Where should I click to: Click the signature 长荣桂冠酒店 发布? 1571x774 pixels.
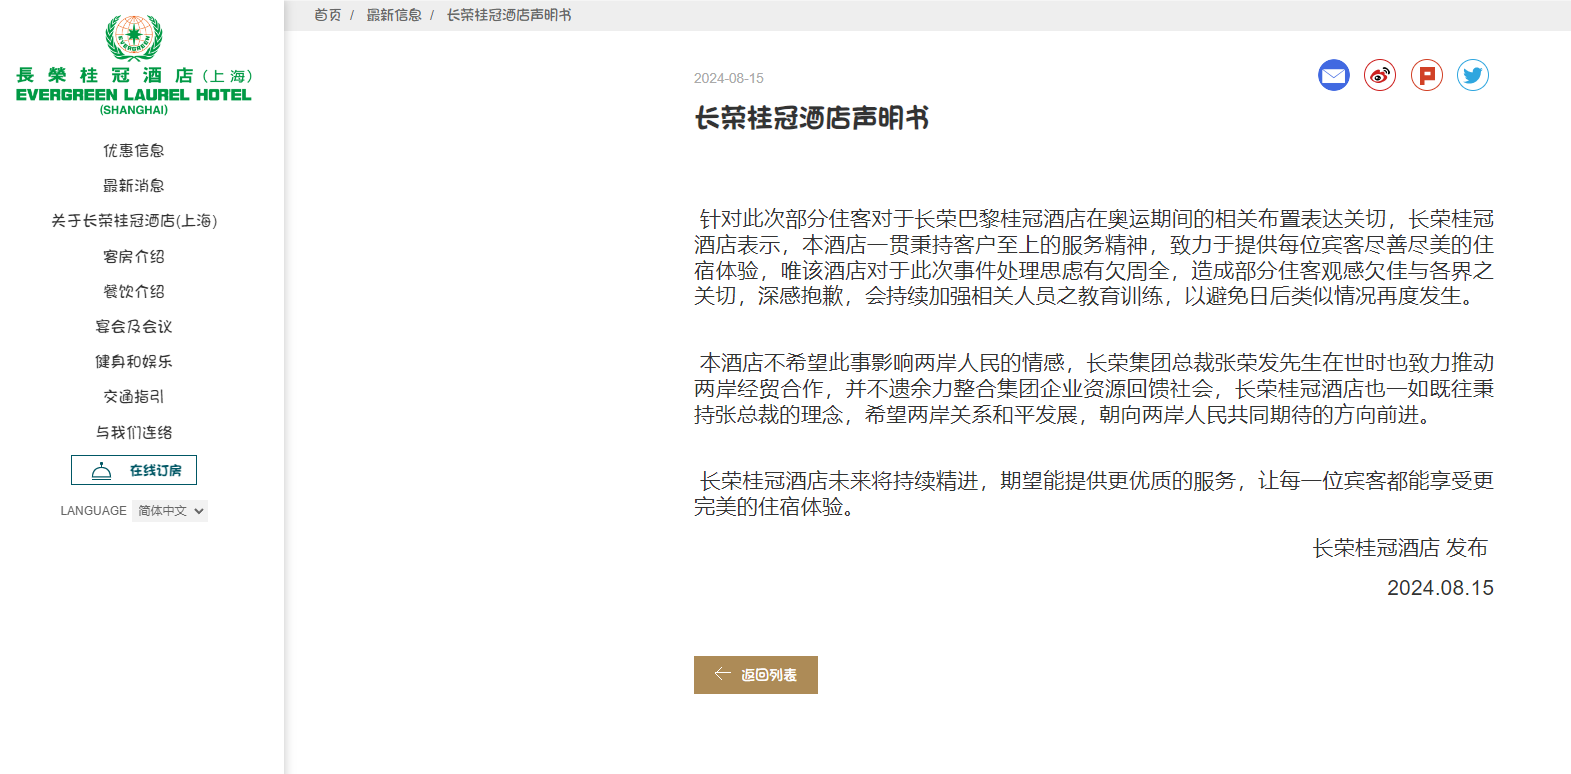tap(1400, 548)
